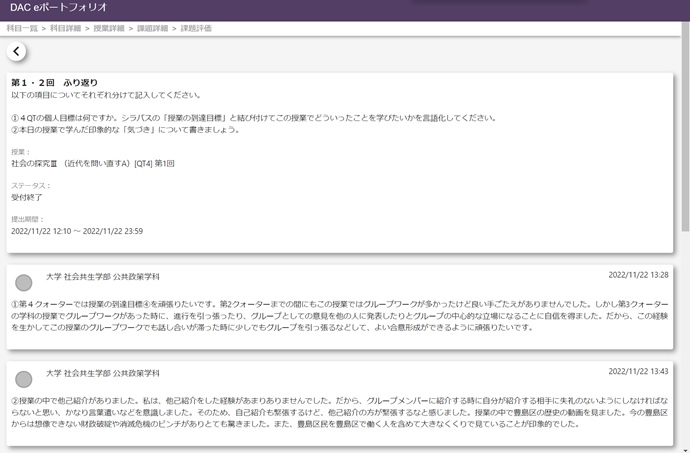Click the 第1・2回 ふり返り heading

tap(54, 83)
